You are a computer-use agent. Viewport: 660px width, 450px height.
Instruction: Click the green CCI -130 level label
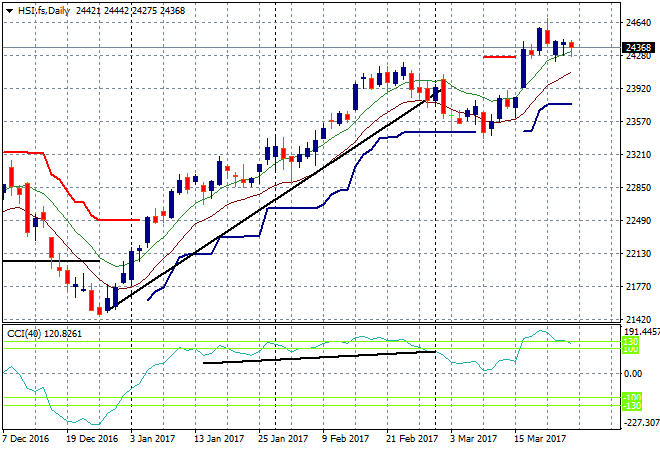(x=631, y=406)
